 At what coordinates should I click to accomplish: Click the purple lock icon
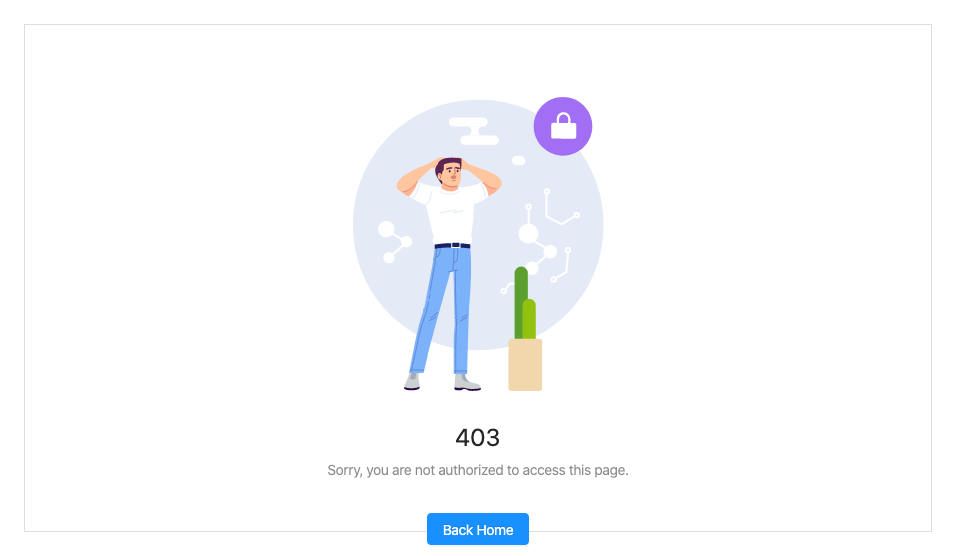(563, 126)
